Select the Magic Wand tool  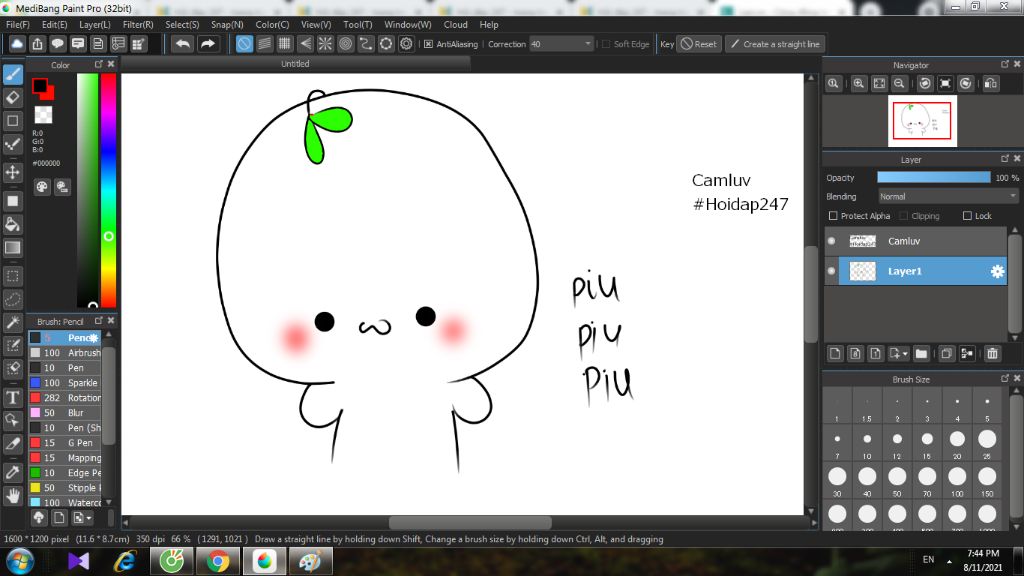coord(12,323)
